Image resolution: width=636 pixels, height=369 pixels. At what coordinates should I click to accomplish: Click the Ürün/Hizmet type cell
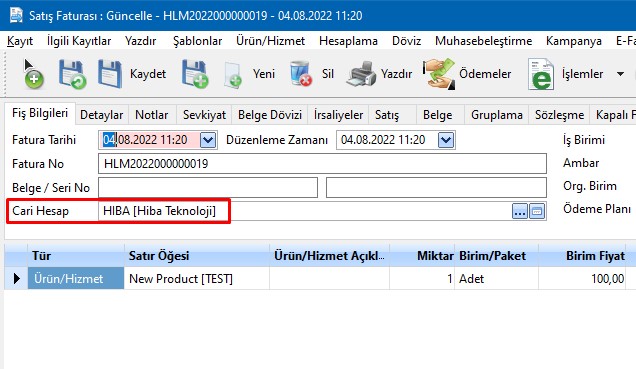pyautogui.click(x=76, y=279)
